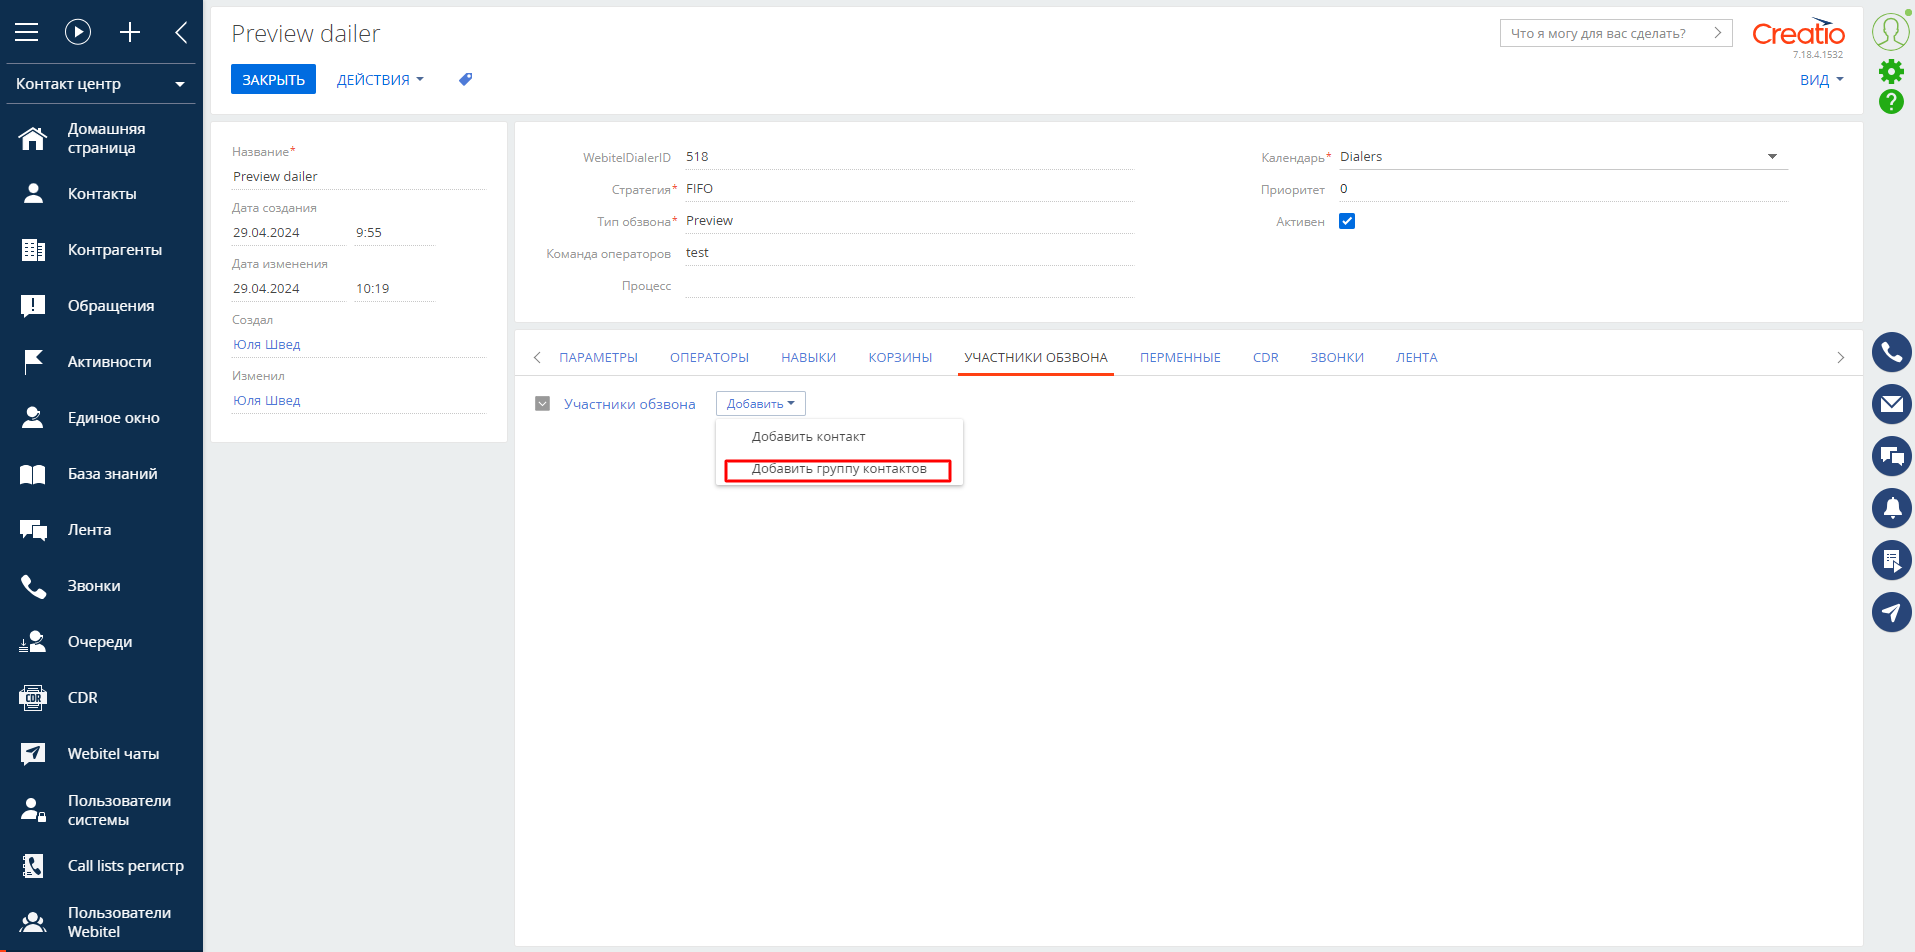Screen dimensions: 1915x952
Task: Open the Call lists регистр icon
Action: coord(33,866)
